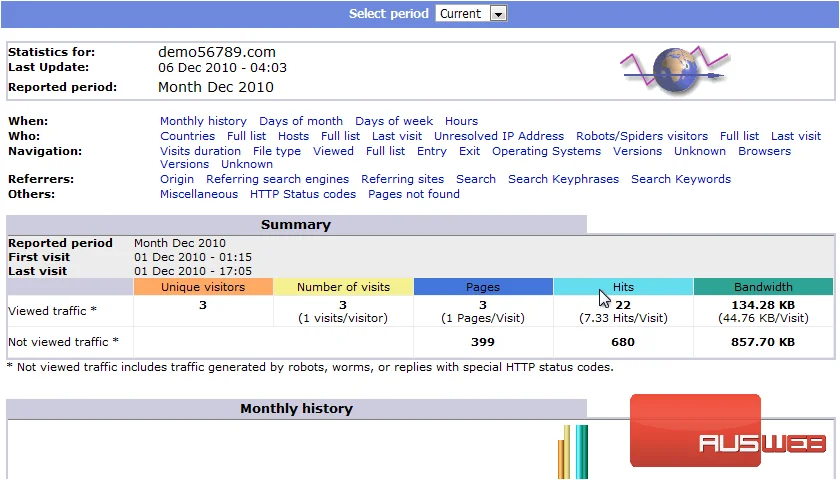
Task: Open the Unresolved IP Address link
Action: coord(499,136)
